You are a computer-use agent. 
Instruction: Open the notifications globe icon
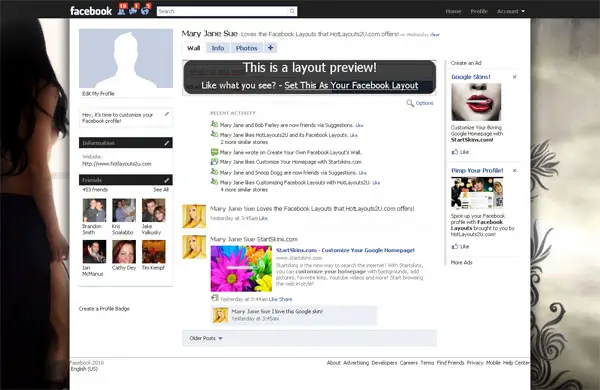tap(145, 10)
